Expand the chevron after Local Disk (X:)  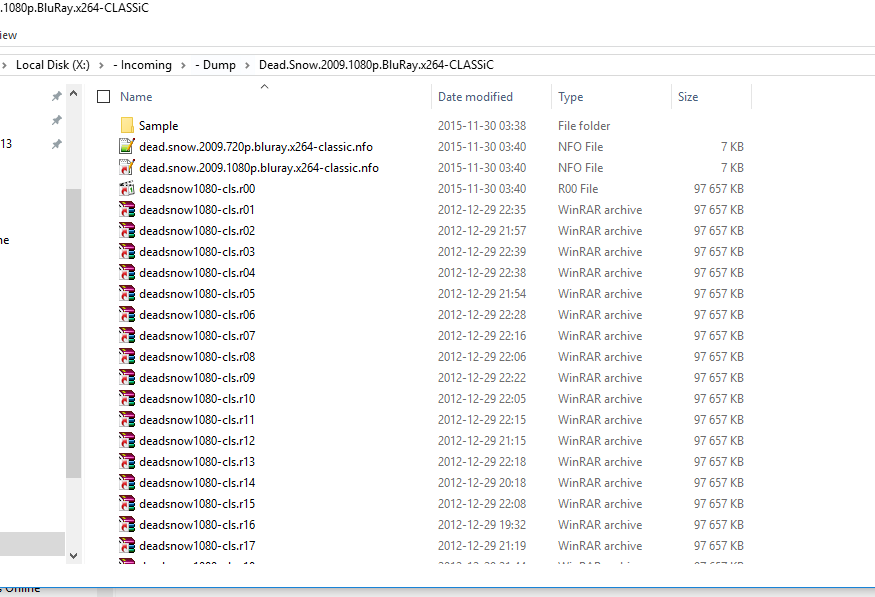[101, 65]
